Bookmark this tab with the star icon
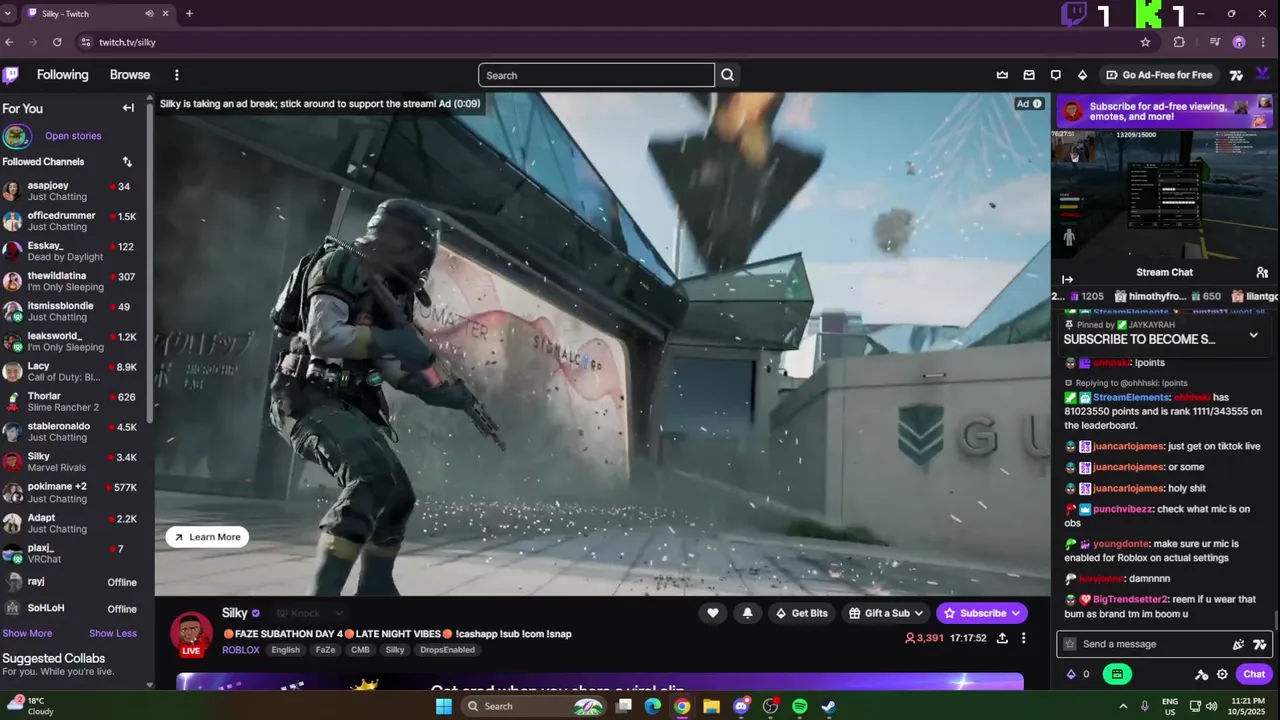The height and width of the screenshot is (720, 1280). tap(1145, 42)
